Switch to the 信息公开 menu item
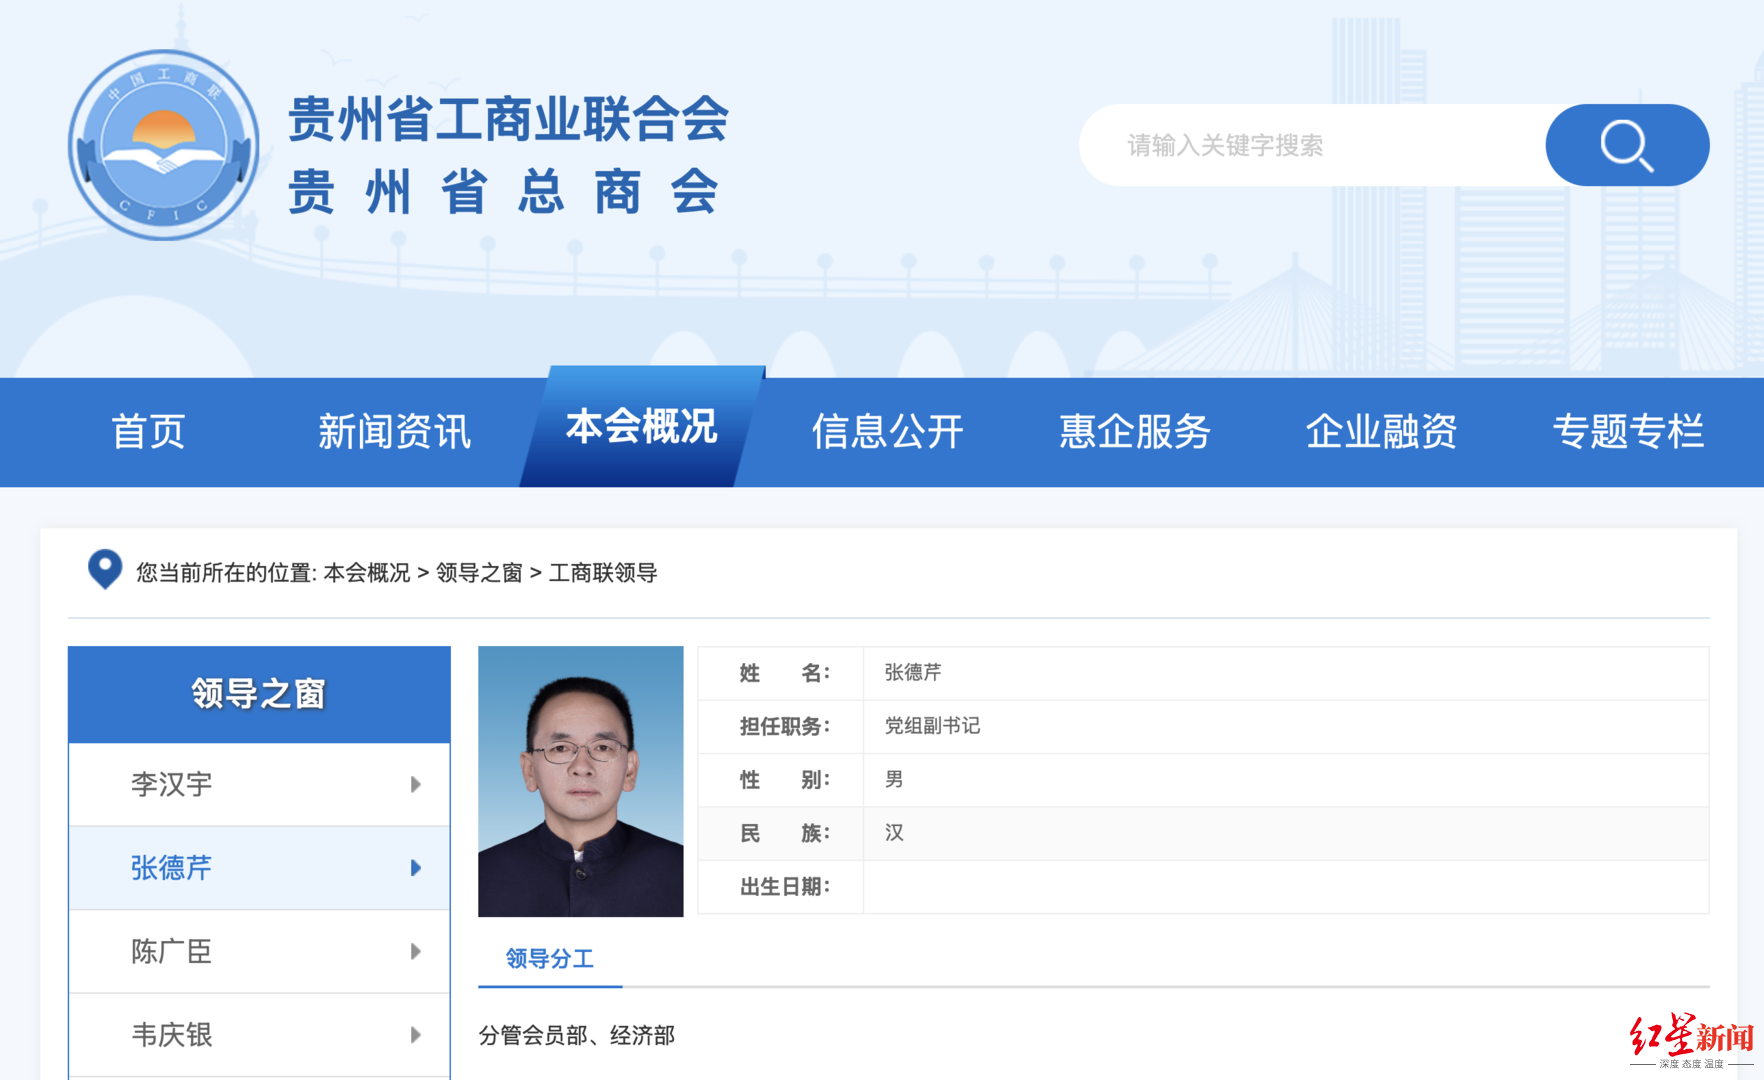The image size is (1764, 1080). click(x=888, y=432)
